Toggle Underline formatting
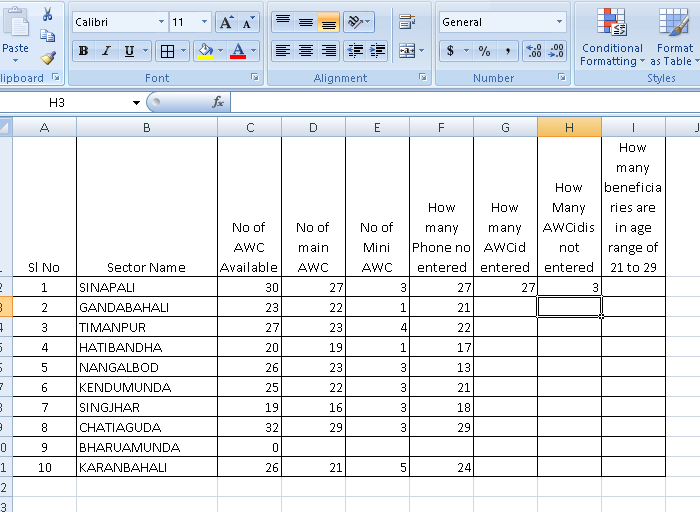The width and height of the screenshot is (700, 512). [x=129, y=51]
